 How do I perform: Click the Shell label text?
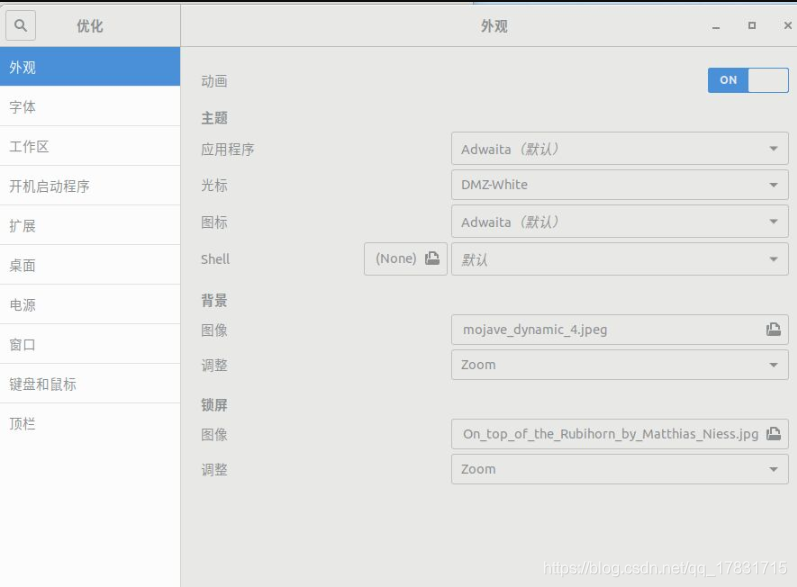click(x=215, y=259)
